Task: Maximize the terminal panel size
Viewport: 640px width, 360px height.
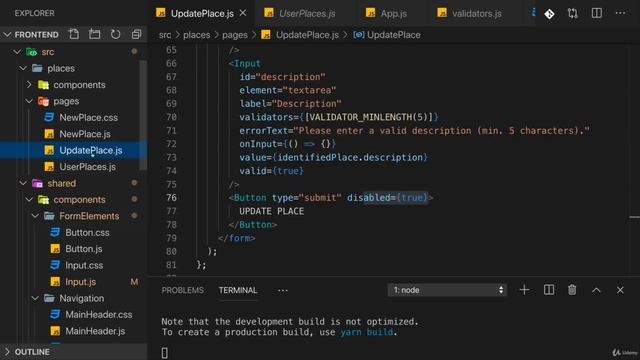Action: pos(596,290)
